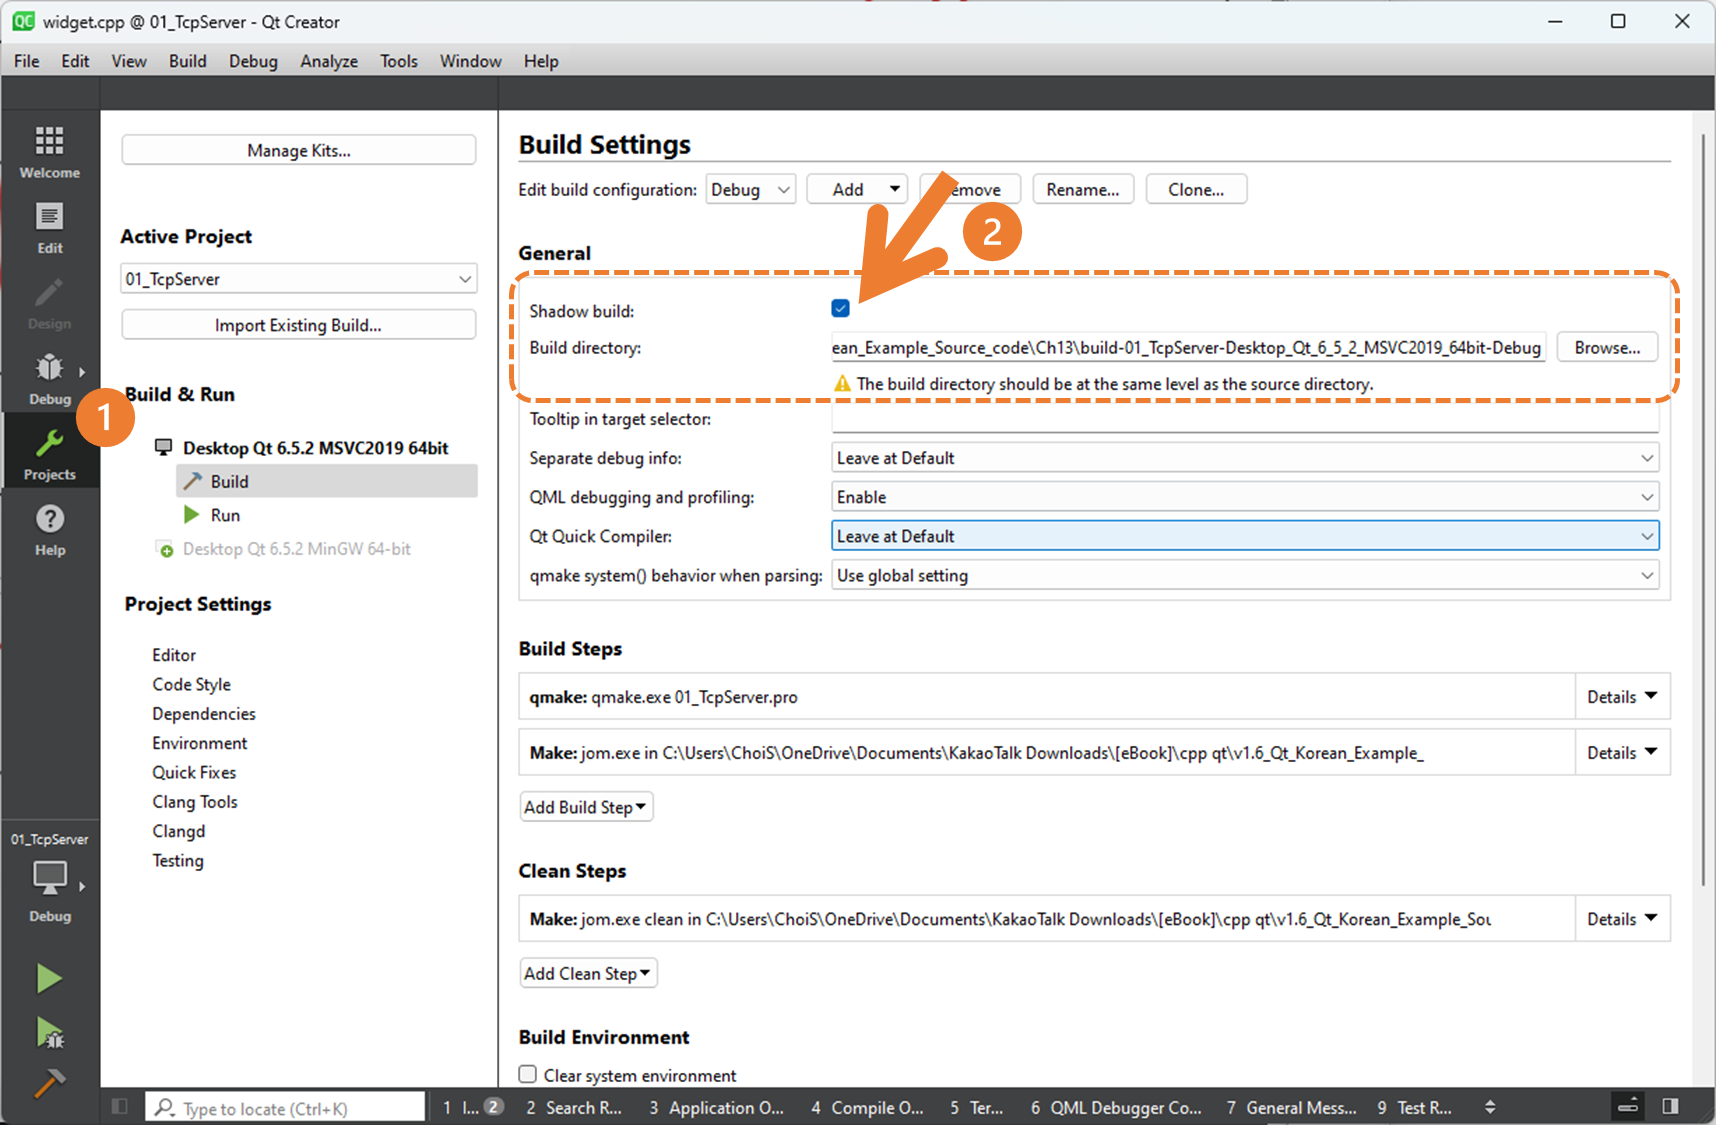
Task: Expand Details for jom.exe clean step
Action: click(x=1621, y=919)
